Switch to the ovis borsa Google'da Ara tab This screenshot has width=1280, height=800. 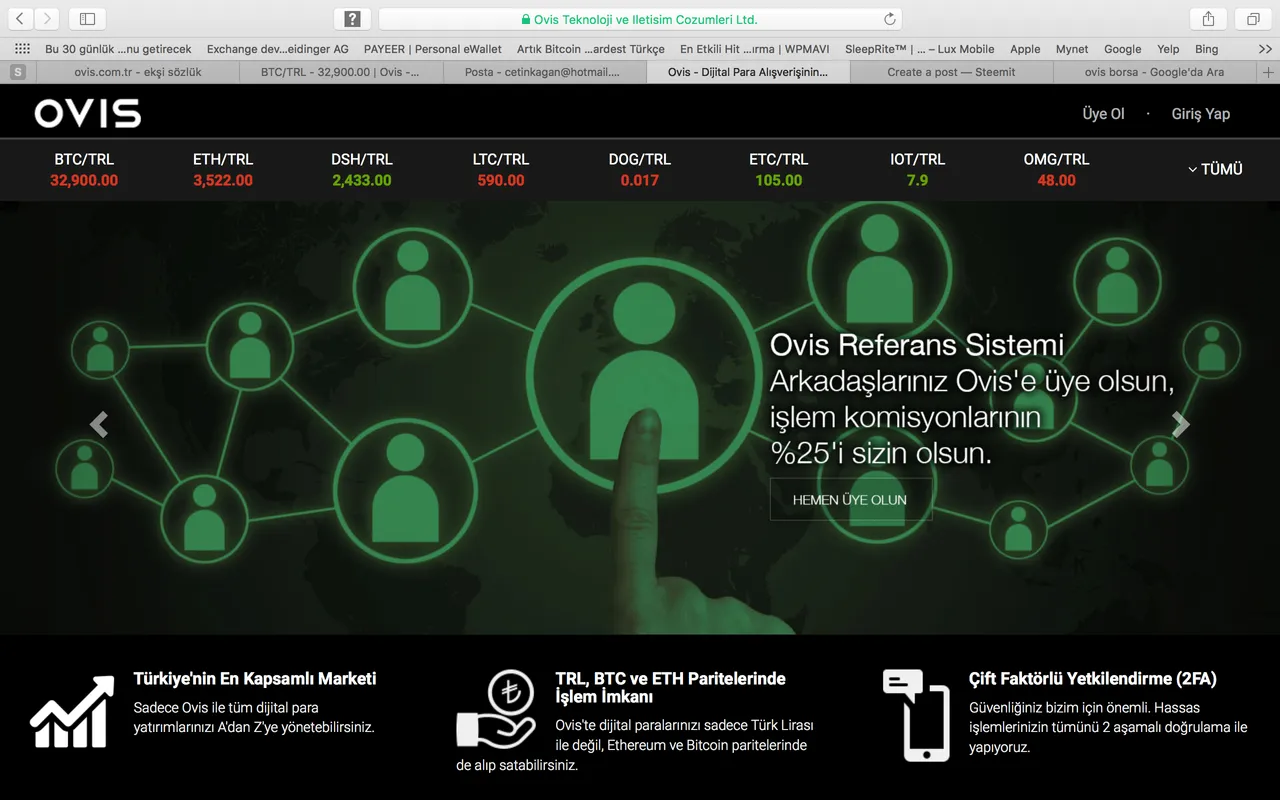(x=1154, y=72)
